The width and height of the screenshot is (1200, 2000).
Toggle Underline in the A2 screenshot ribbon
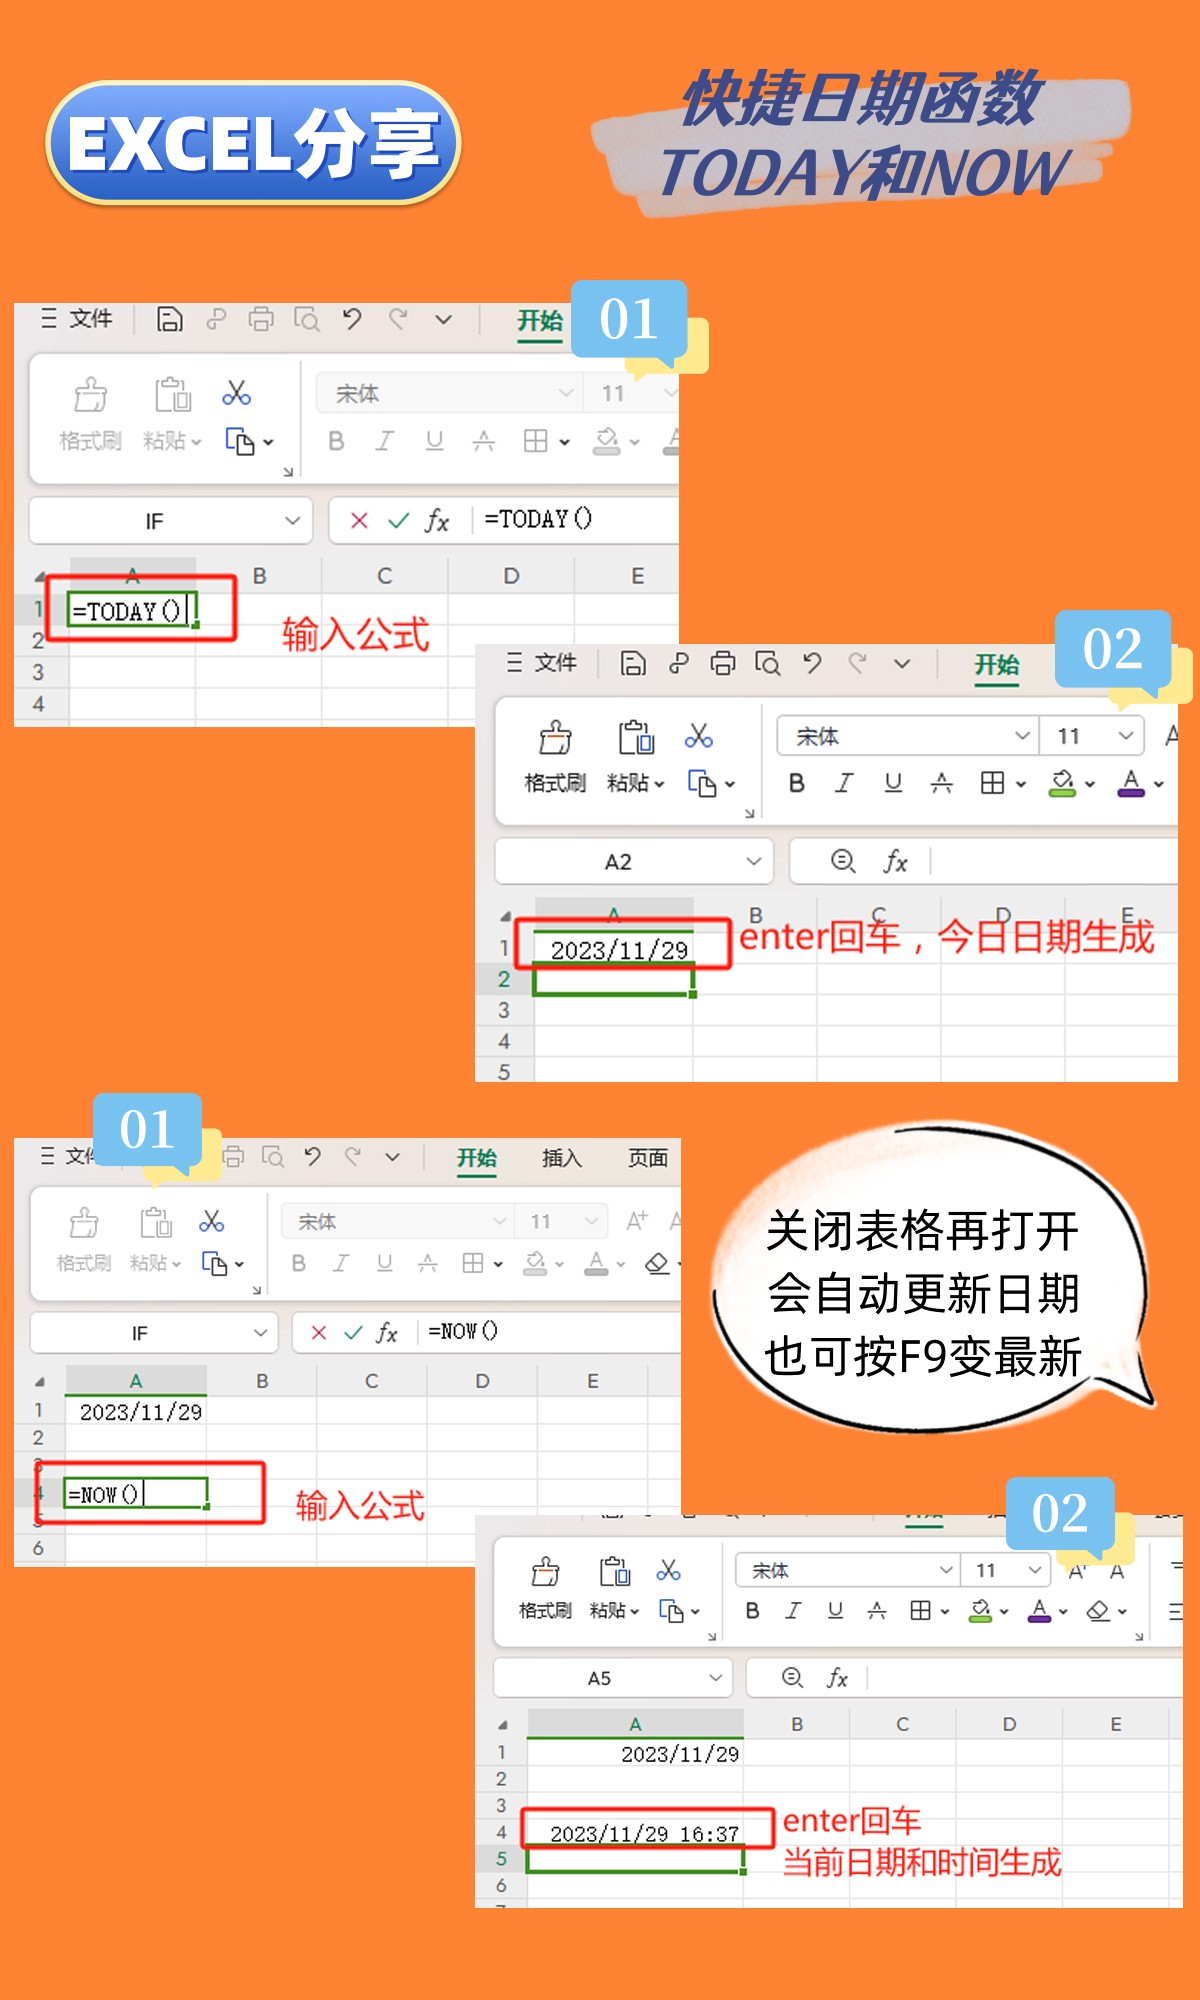point(893,783)
